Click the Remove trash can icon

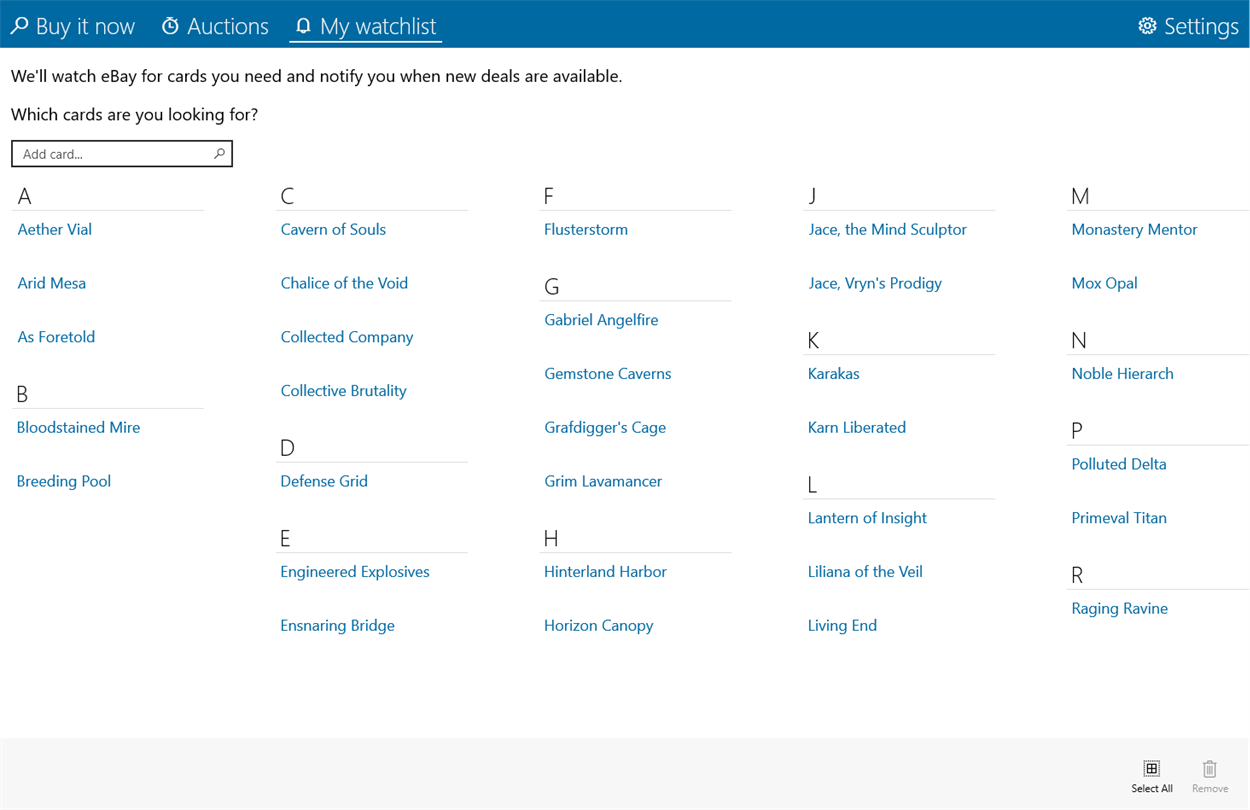tap(1209, 768)
